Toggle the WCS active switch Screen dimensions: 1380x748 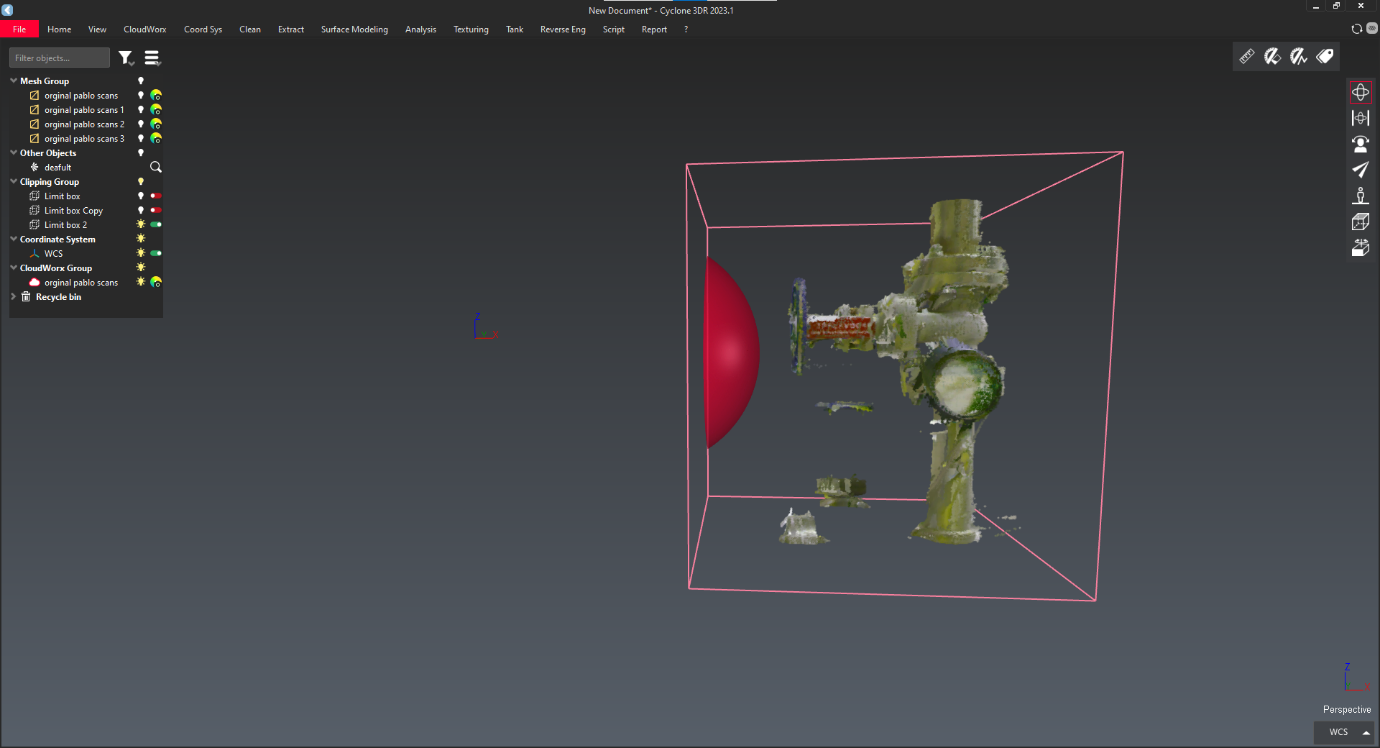point(156,253)
